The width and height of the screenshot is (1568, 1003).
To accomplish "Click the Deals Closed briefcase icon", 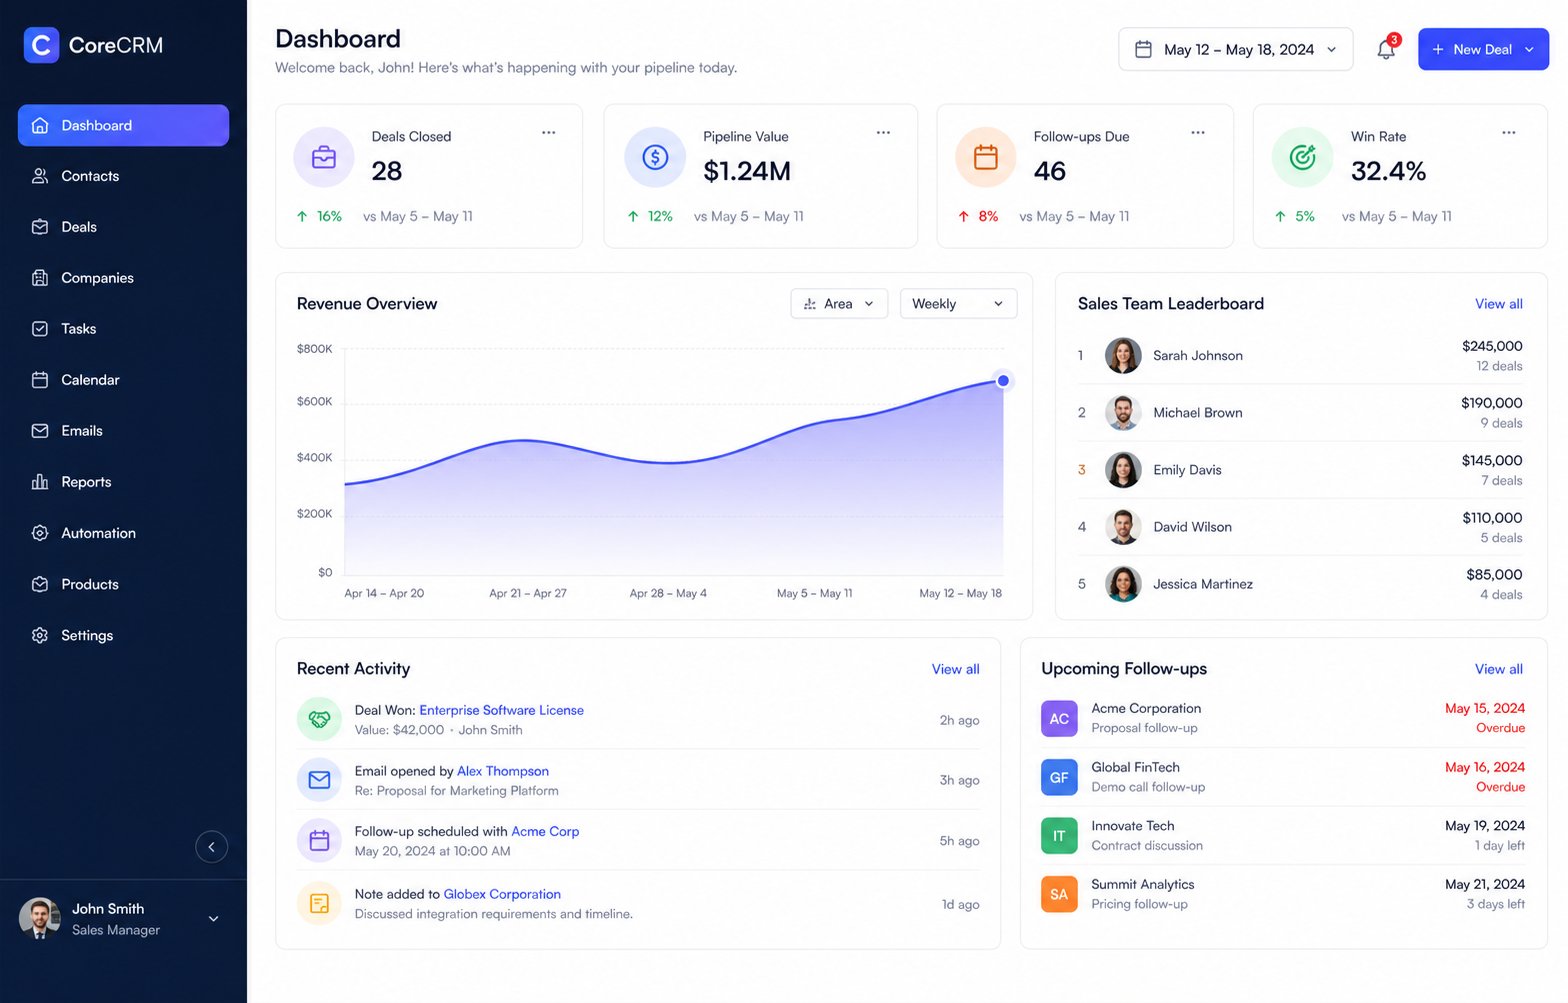I will tap(324, 157).
